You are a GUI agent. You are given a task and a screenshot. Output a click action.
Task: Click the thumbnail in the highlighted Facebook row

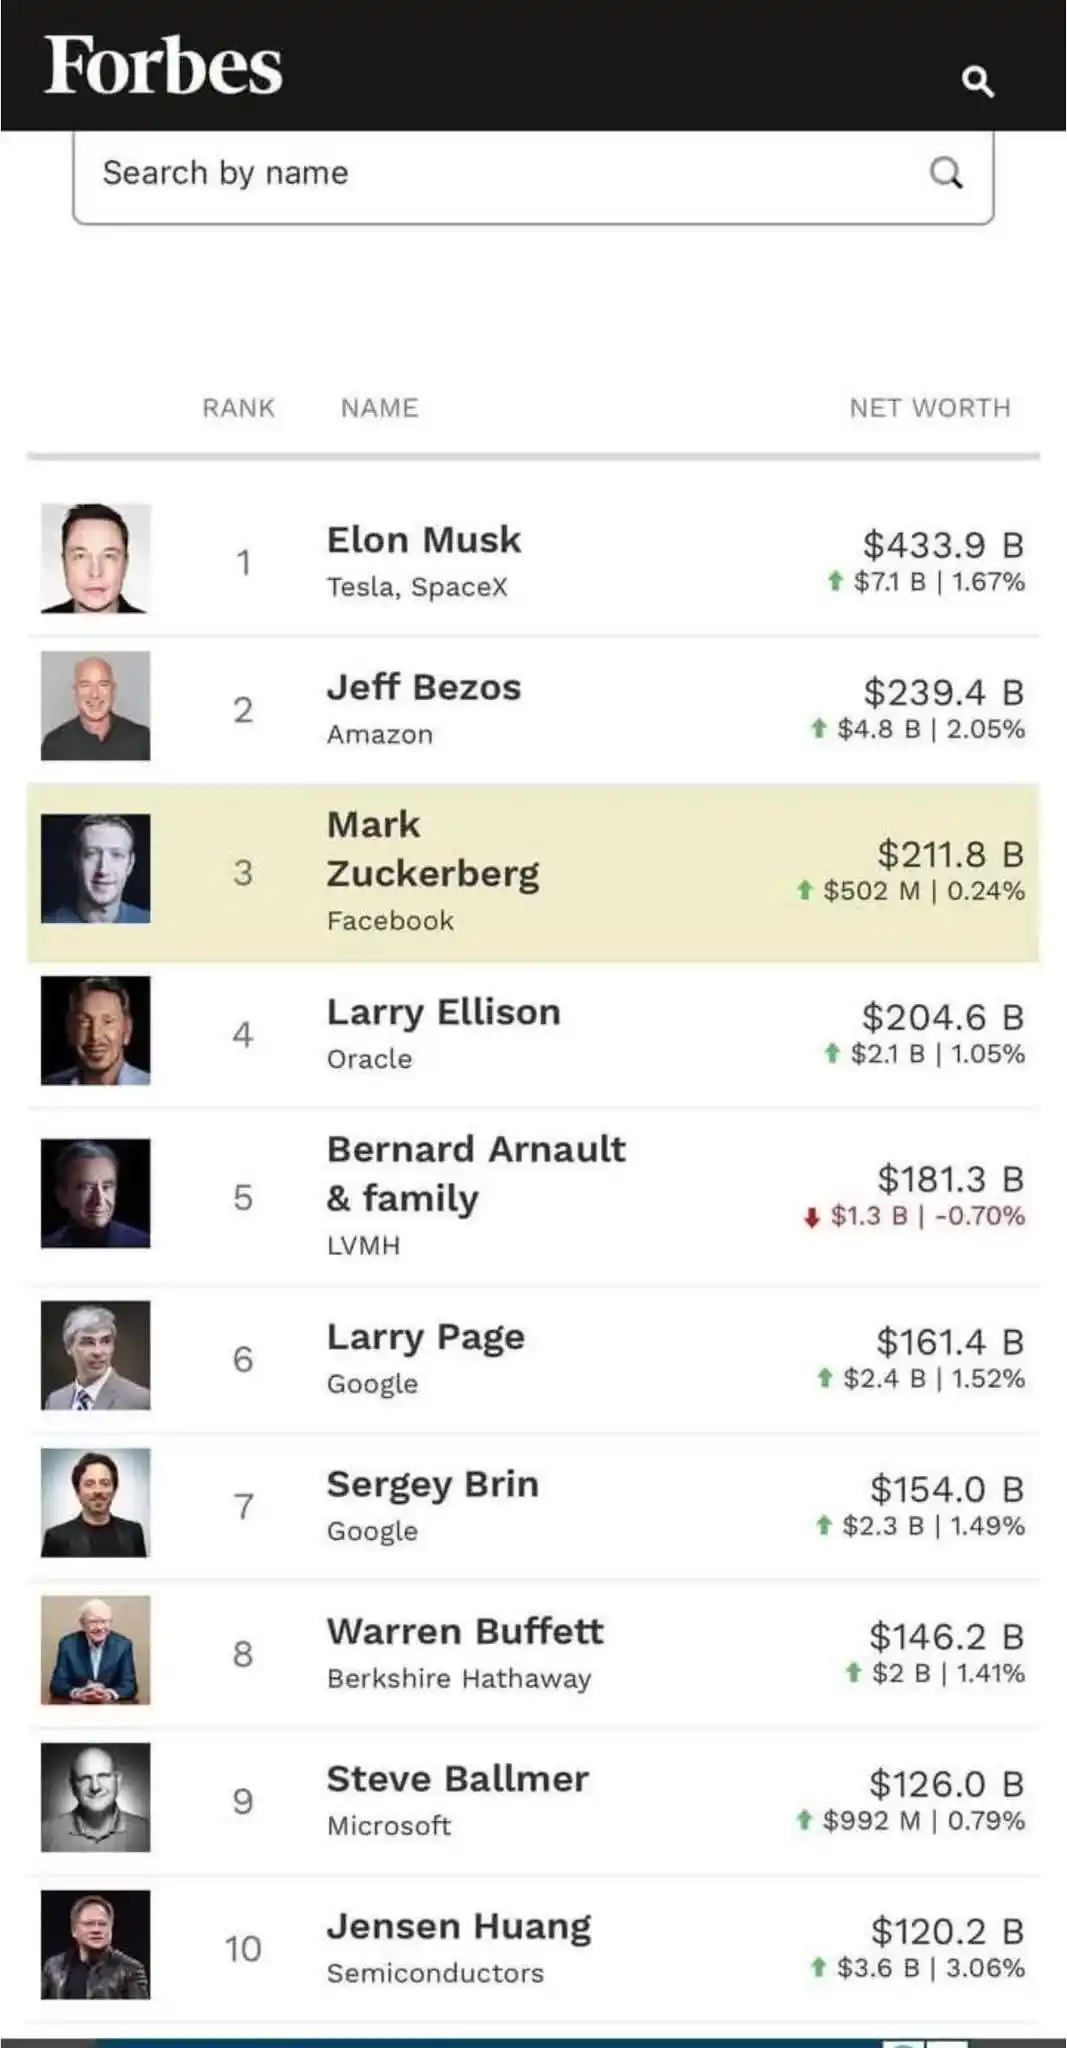pos(96,868)
